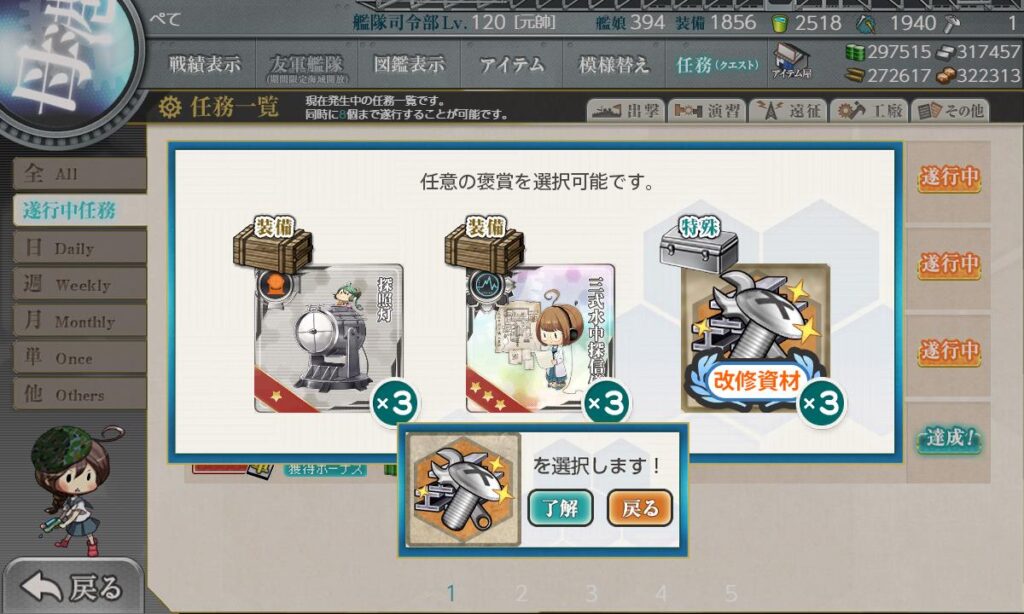Screen dimensions: 1024x614
Task: Click the 達成! completed quest badge
Action: (x=948, y=438)
